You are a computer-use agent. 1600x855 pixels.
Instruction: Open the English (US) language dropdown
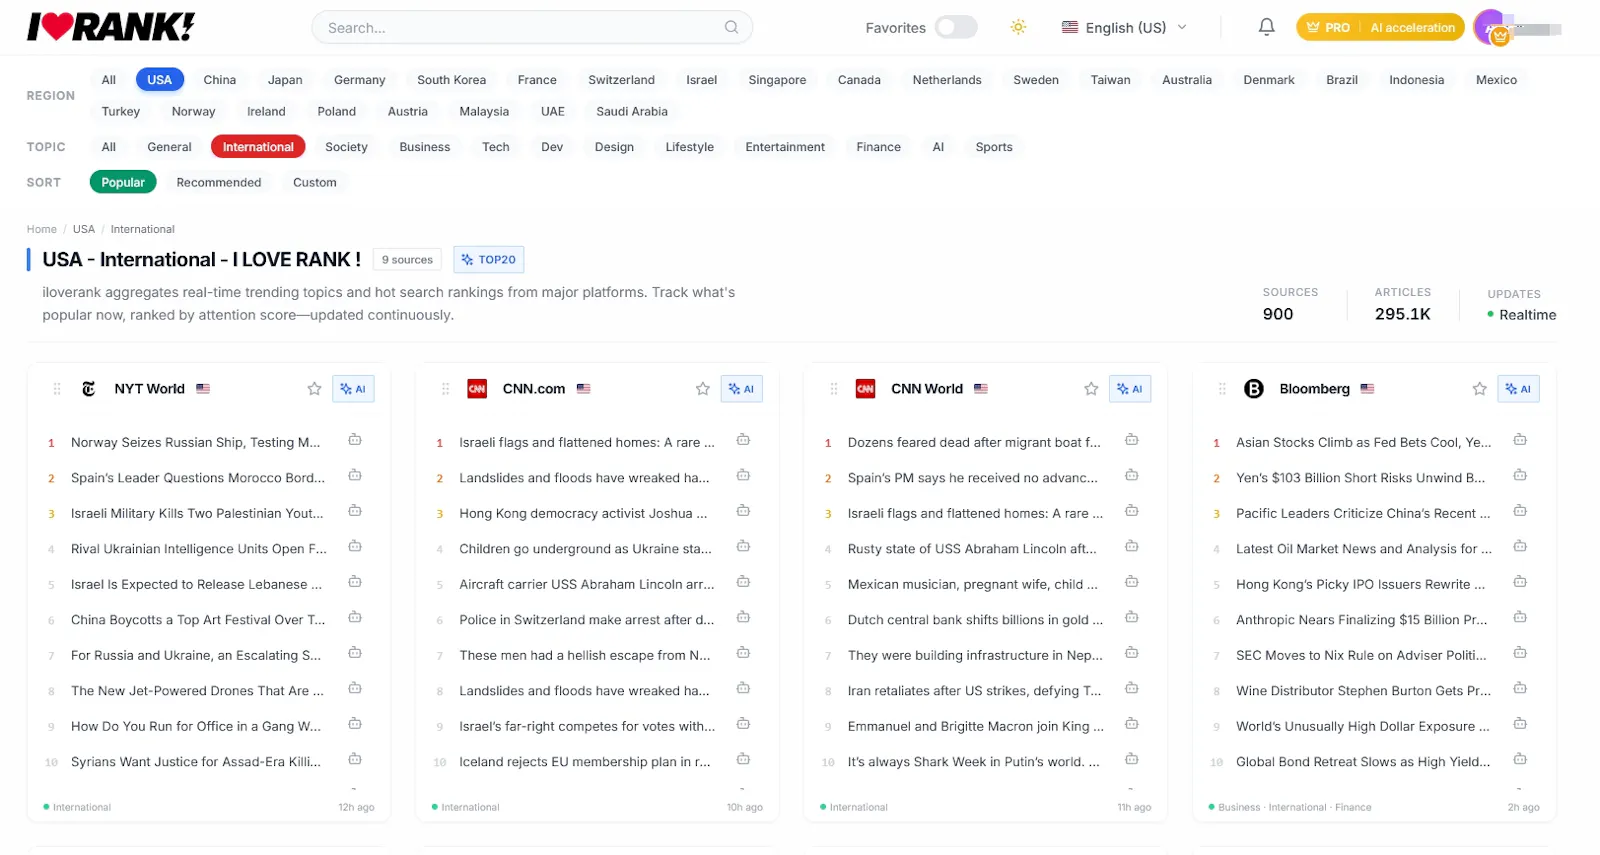[x=1125, y=27]
